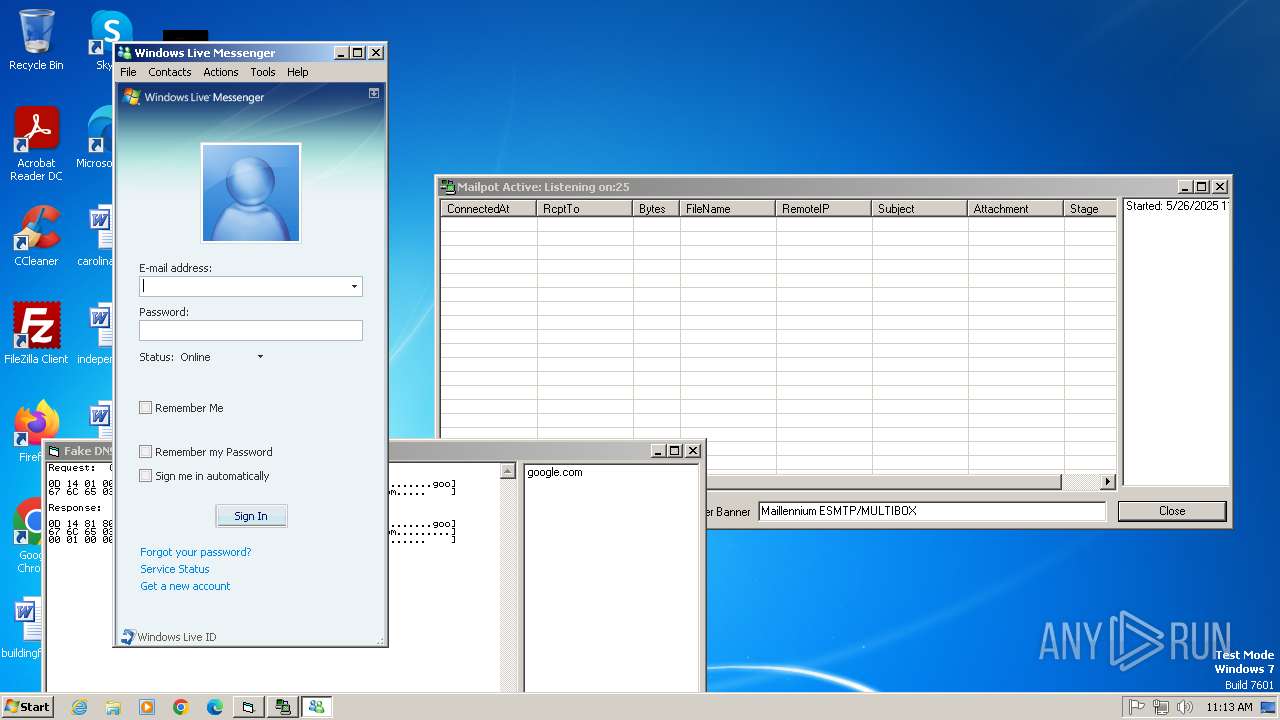1280x720 pixels.
Task: Click Mailpot horizontal scrollbar right arrow
Action: (x=1107, y=482)
